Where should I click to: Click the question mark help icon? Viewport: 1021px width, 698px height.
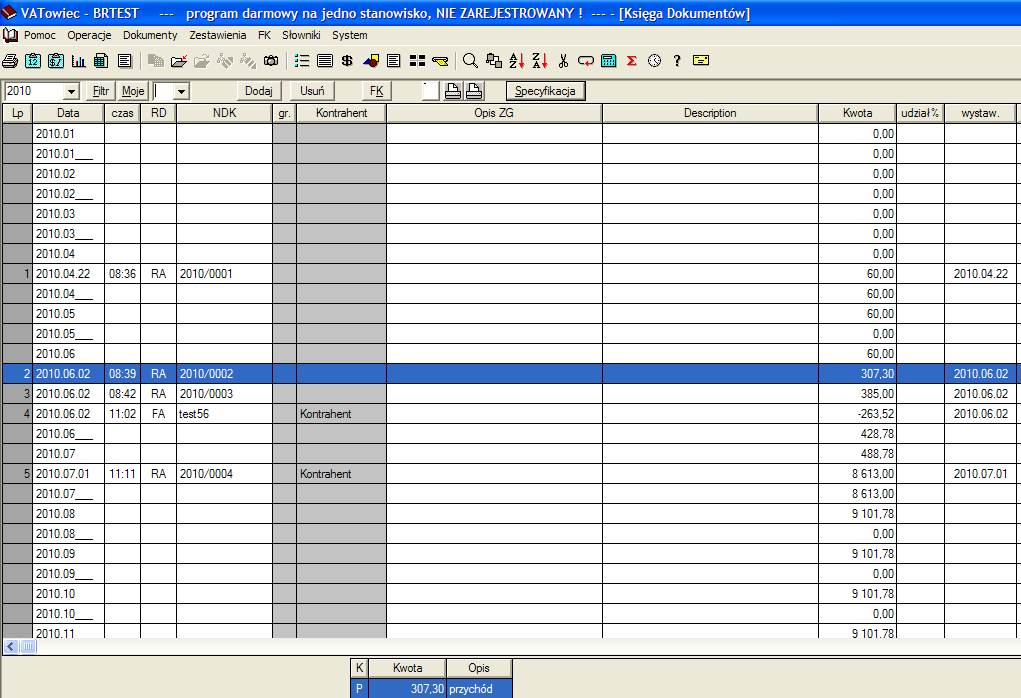pos(677,61)
